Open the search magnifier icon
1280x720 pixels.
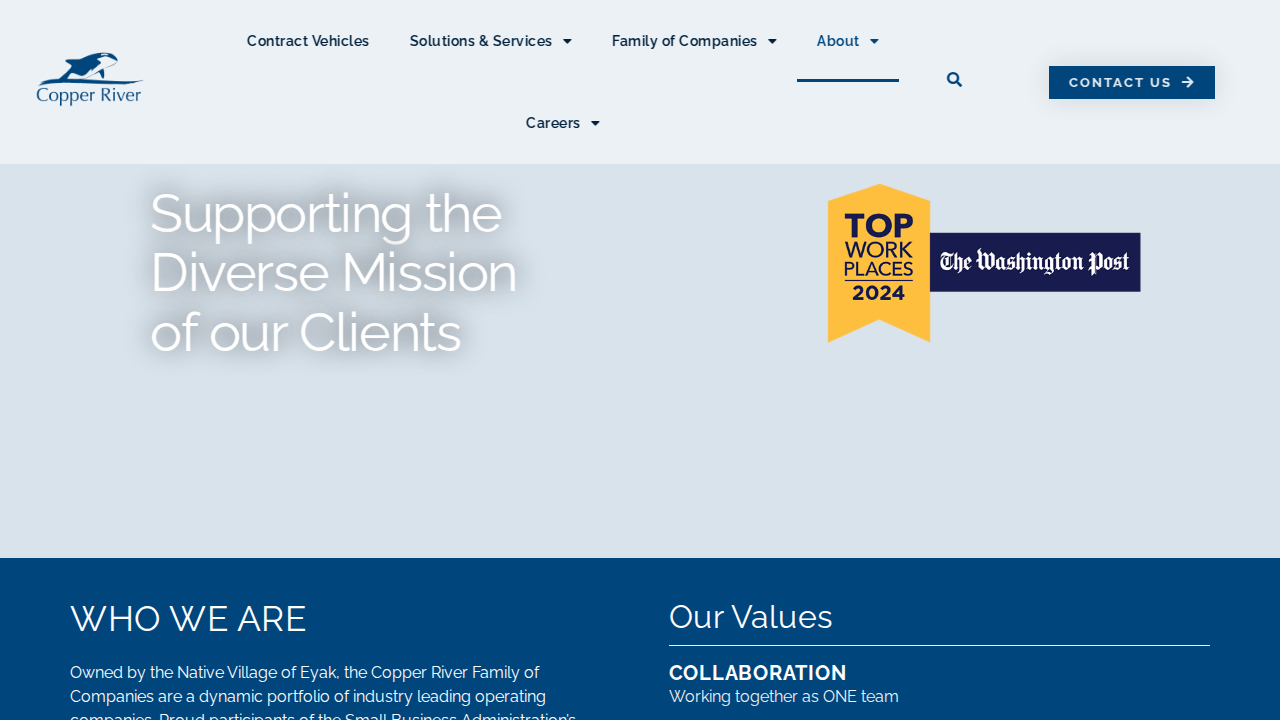tap(954, 80)
